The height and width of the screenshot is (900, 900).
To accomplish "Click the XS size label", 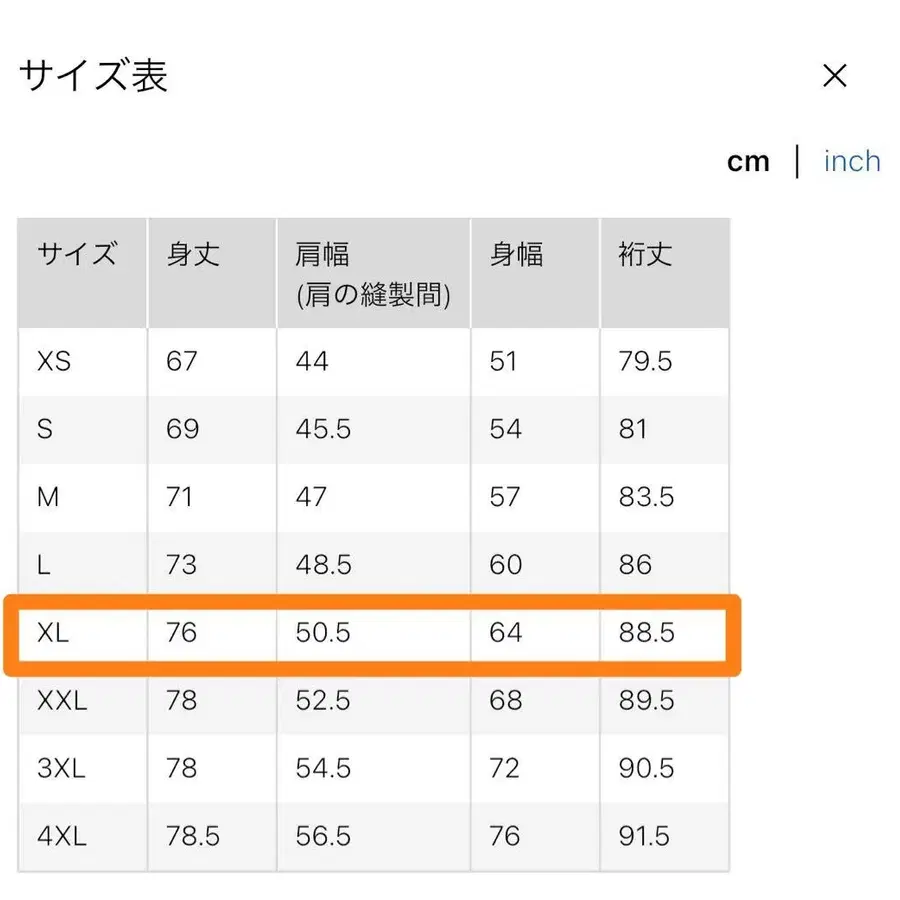I will click(54, 362).
